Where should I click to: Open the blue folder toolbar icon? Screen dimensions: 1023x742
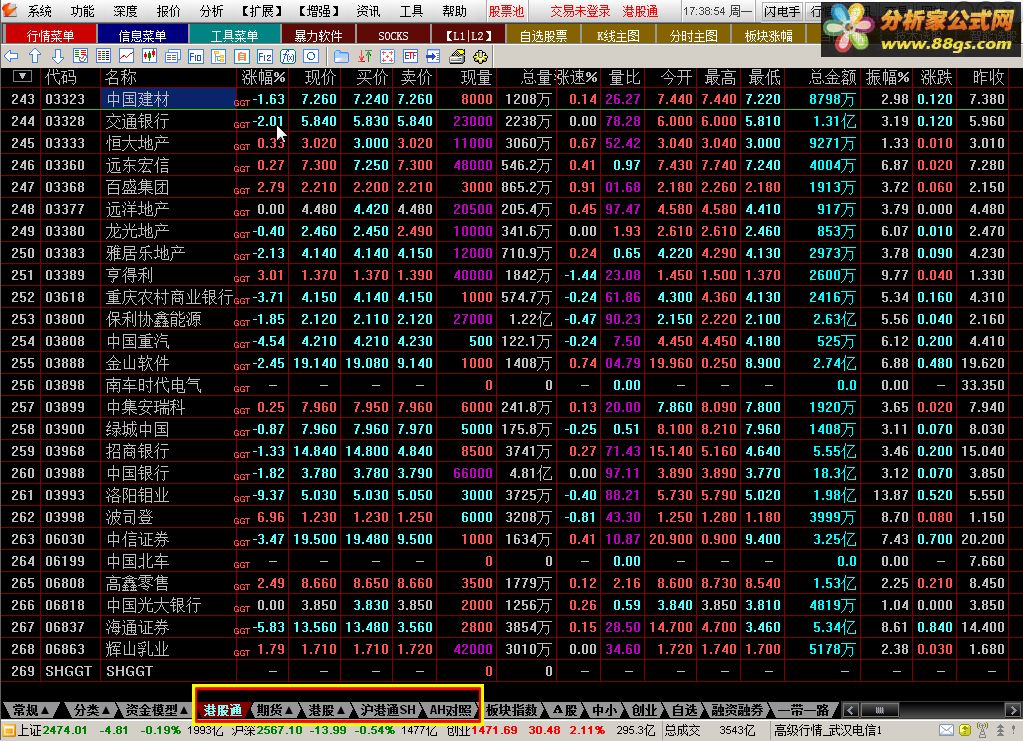341,56
